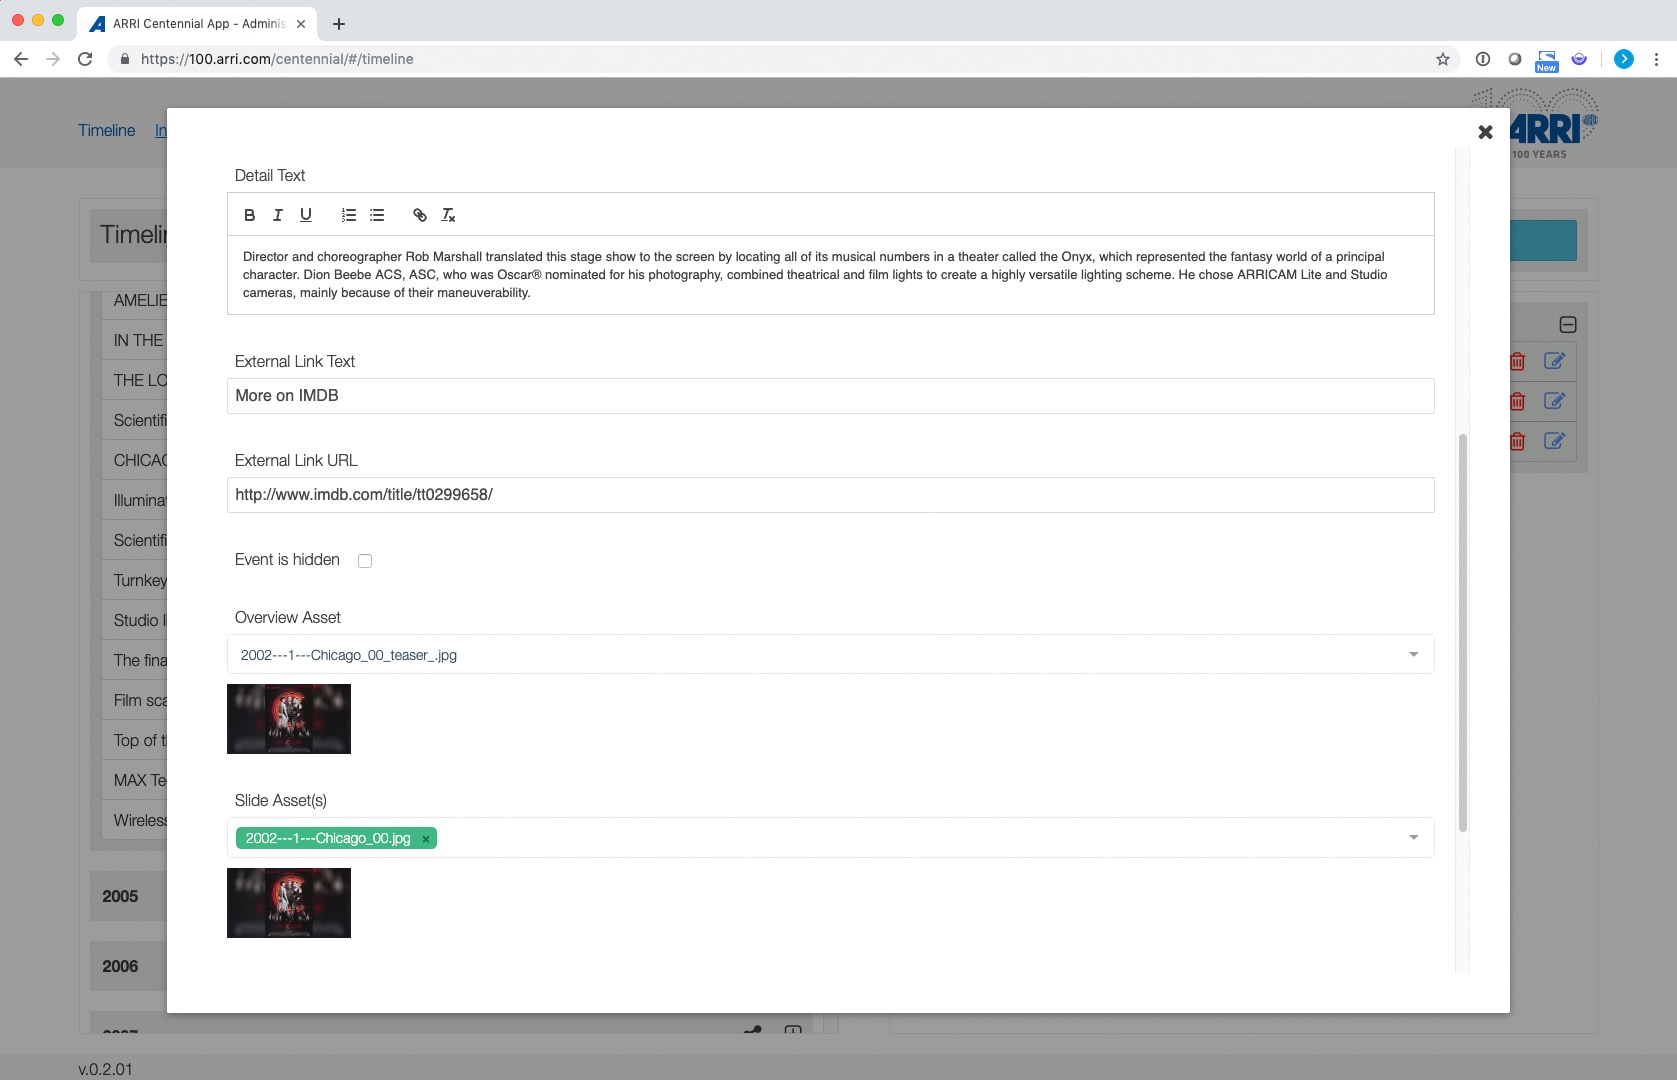Click the Overview Asset thumbnail image
1677x1080 pixels.
pyautogui.click(x=289, y=719)
